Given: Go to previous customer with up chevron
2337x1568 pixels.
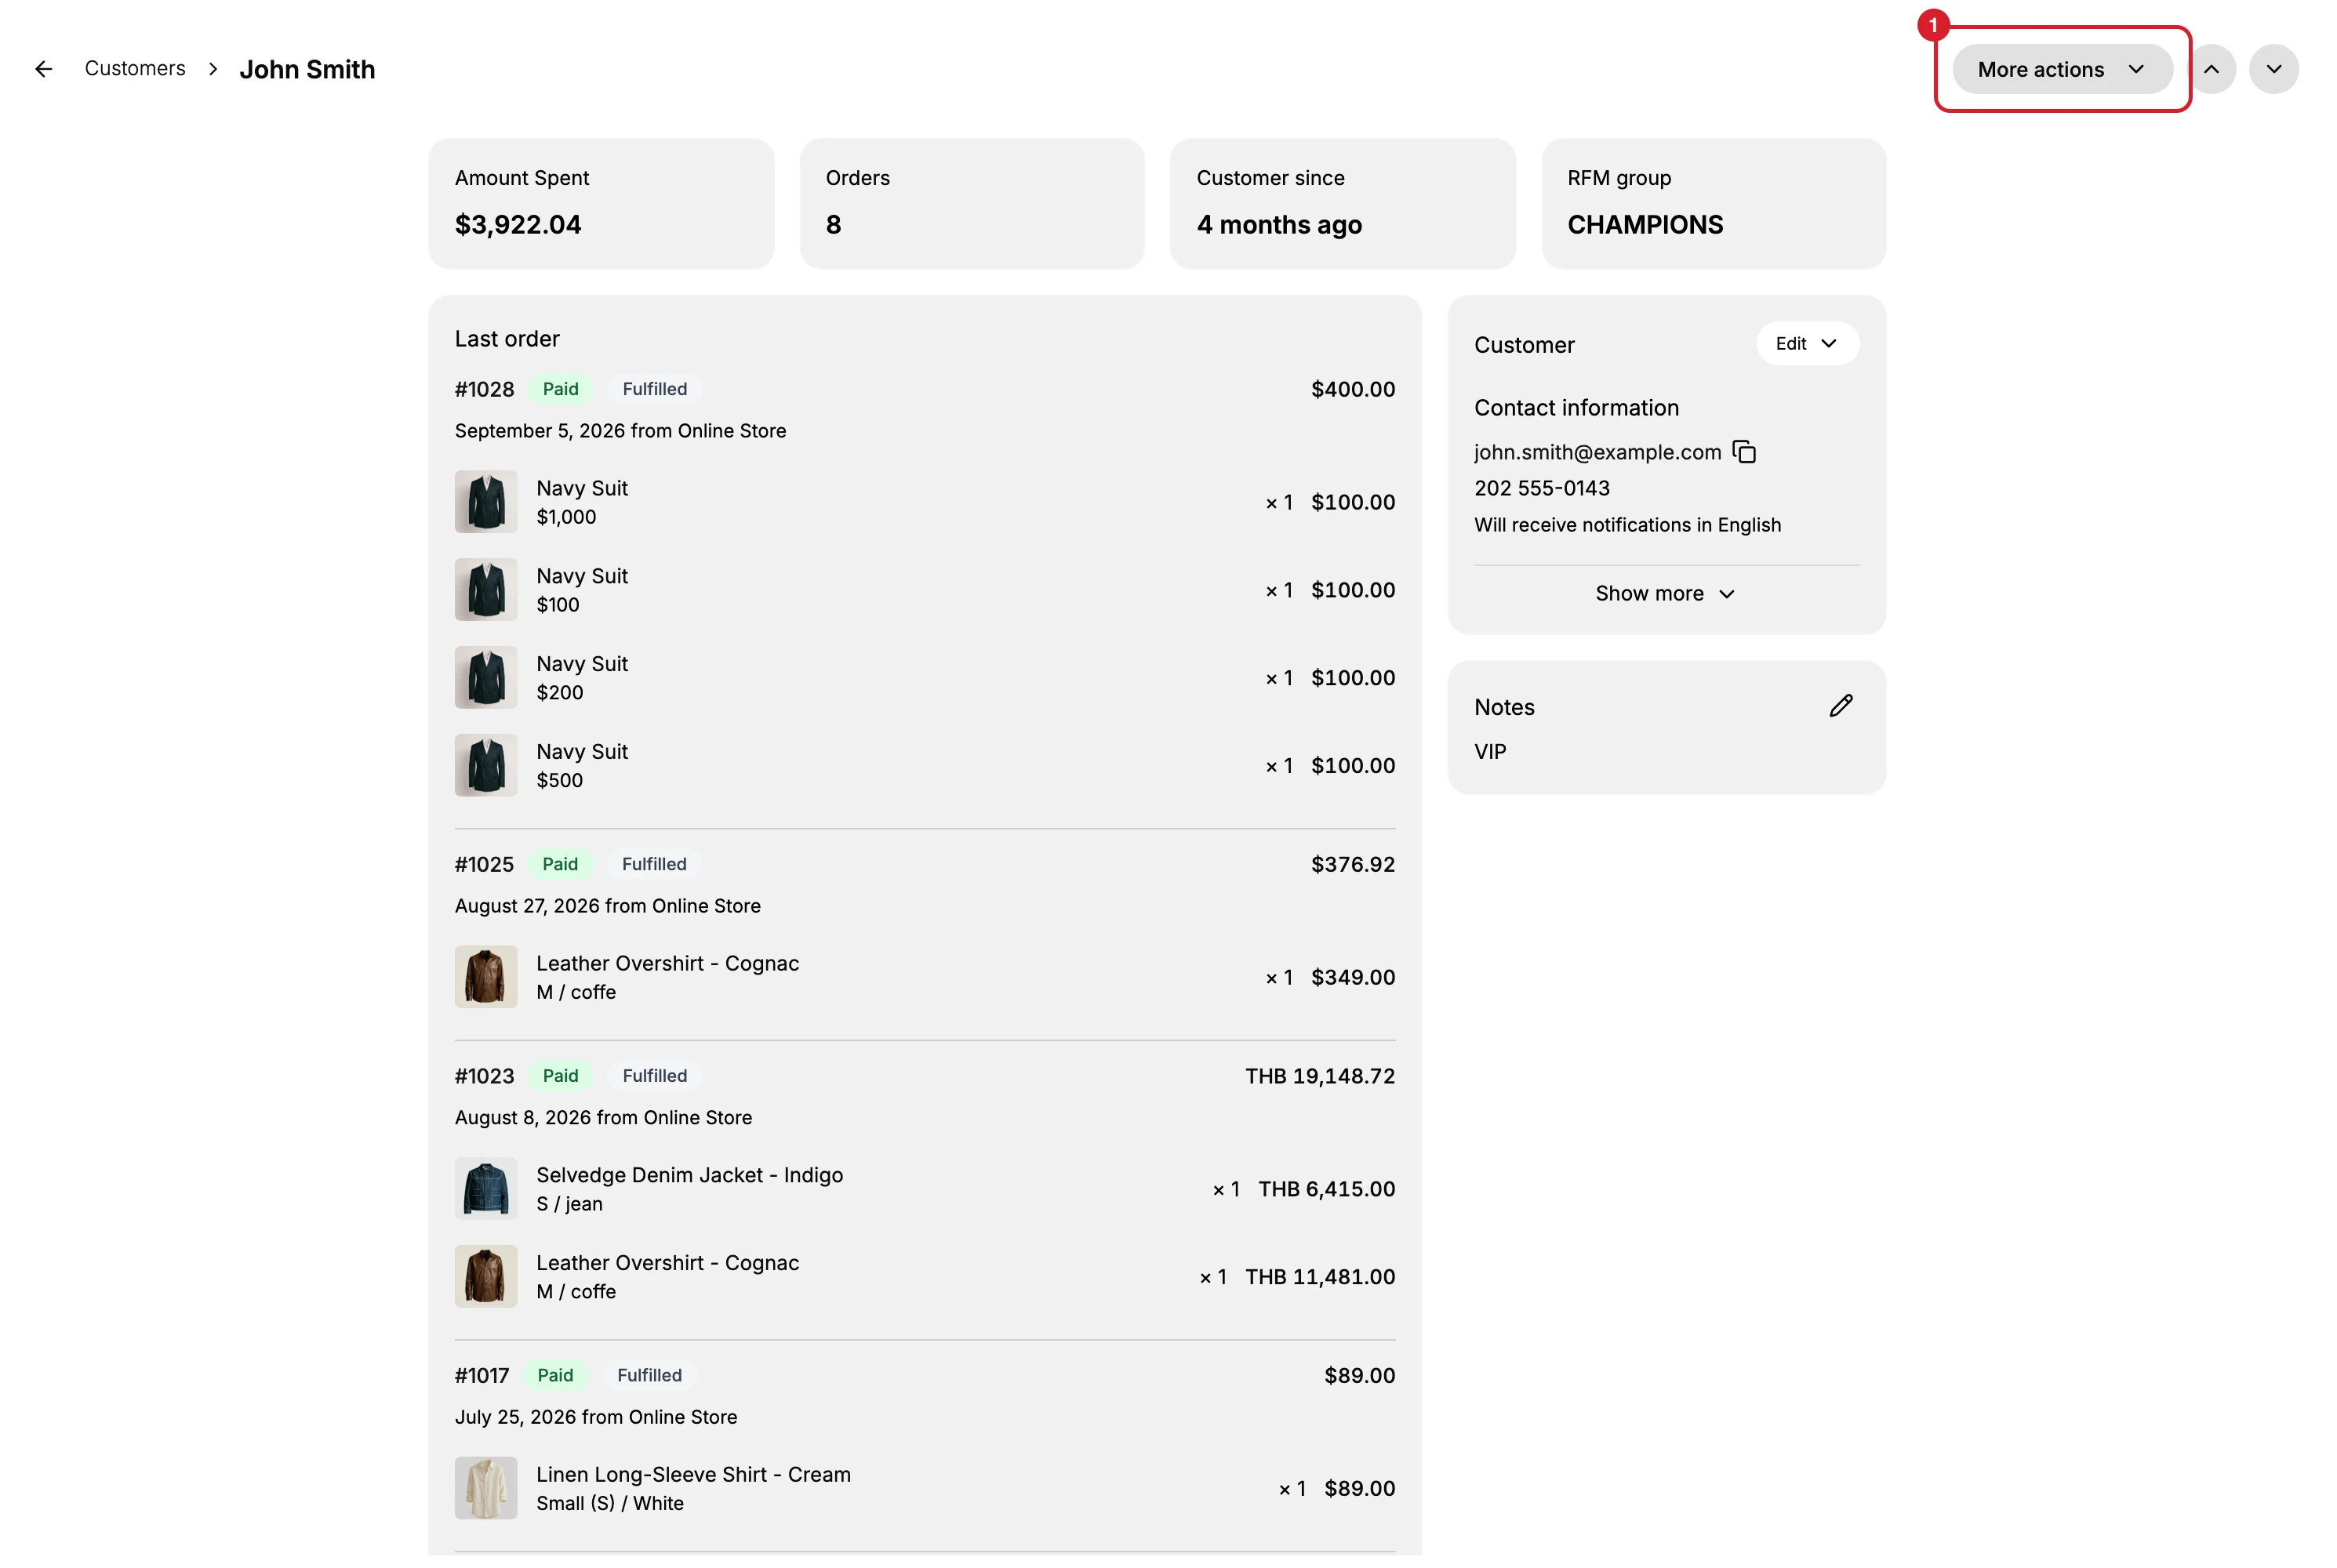Looking at the screenshot, I should coord(2211,69).
